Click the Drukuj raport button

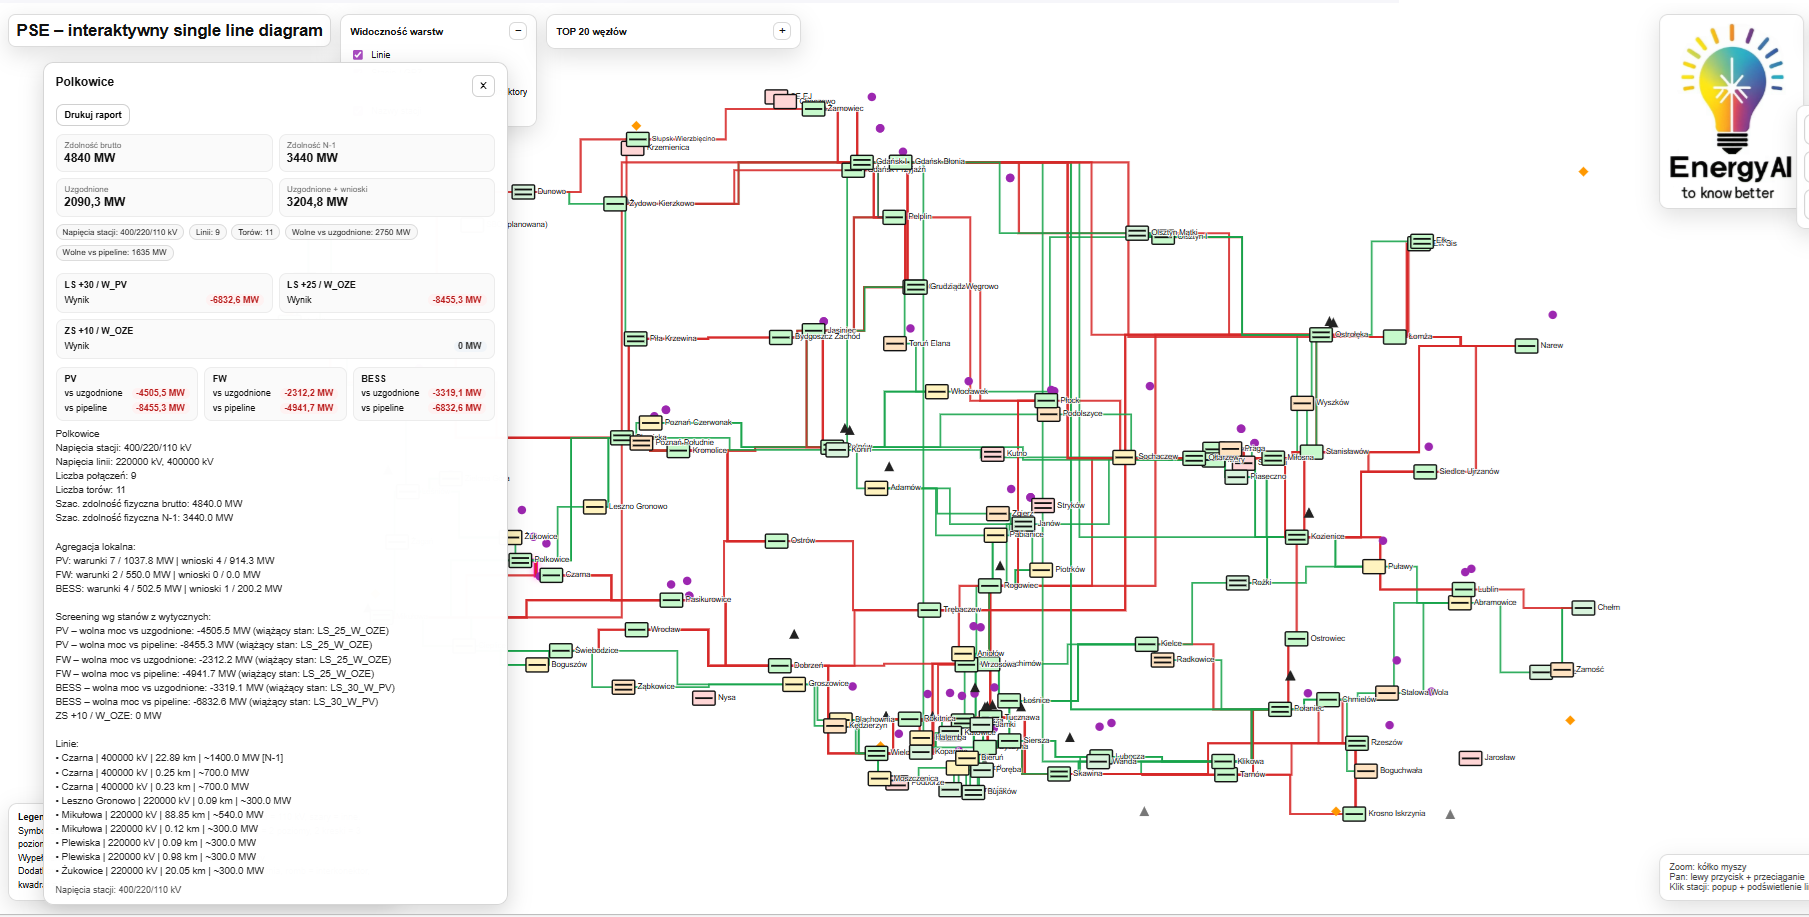coord(93,115)
